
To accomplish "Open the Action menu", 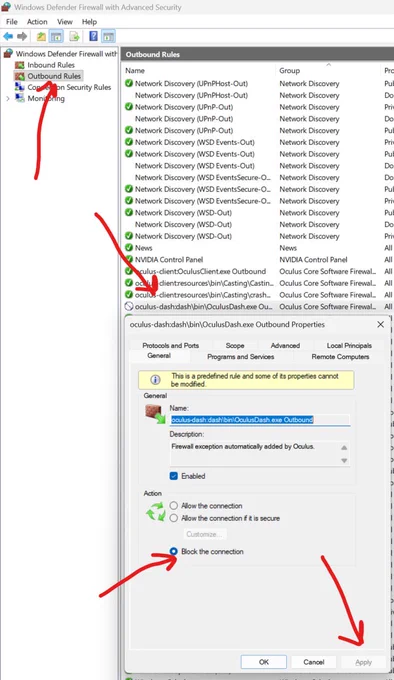I will tap(37, 22).
